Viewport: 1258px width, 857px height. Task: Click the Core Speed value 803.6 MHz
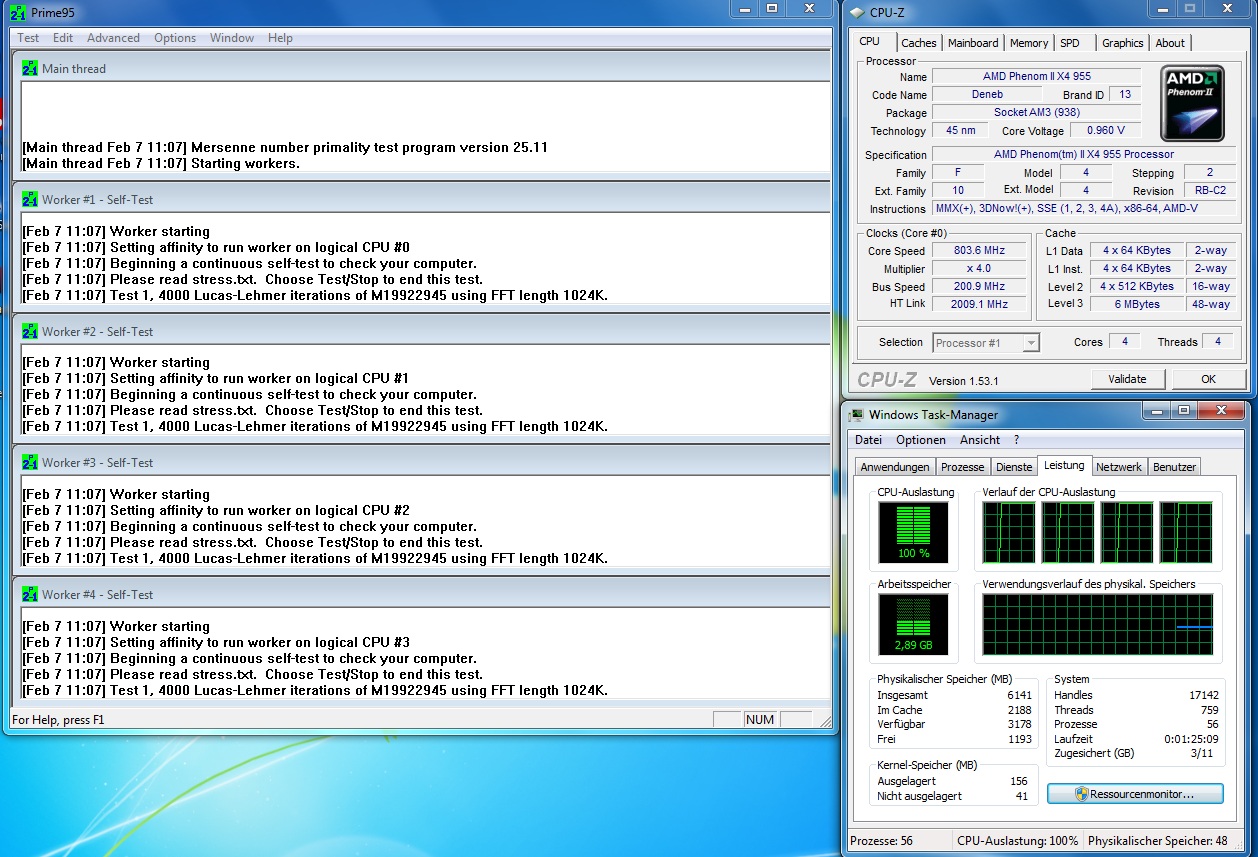coord(979,251)
